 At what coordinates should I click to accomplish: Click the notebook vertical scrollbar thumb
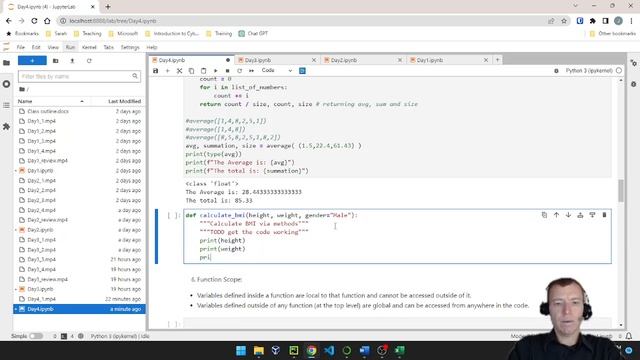(x=621, y=191)
